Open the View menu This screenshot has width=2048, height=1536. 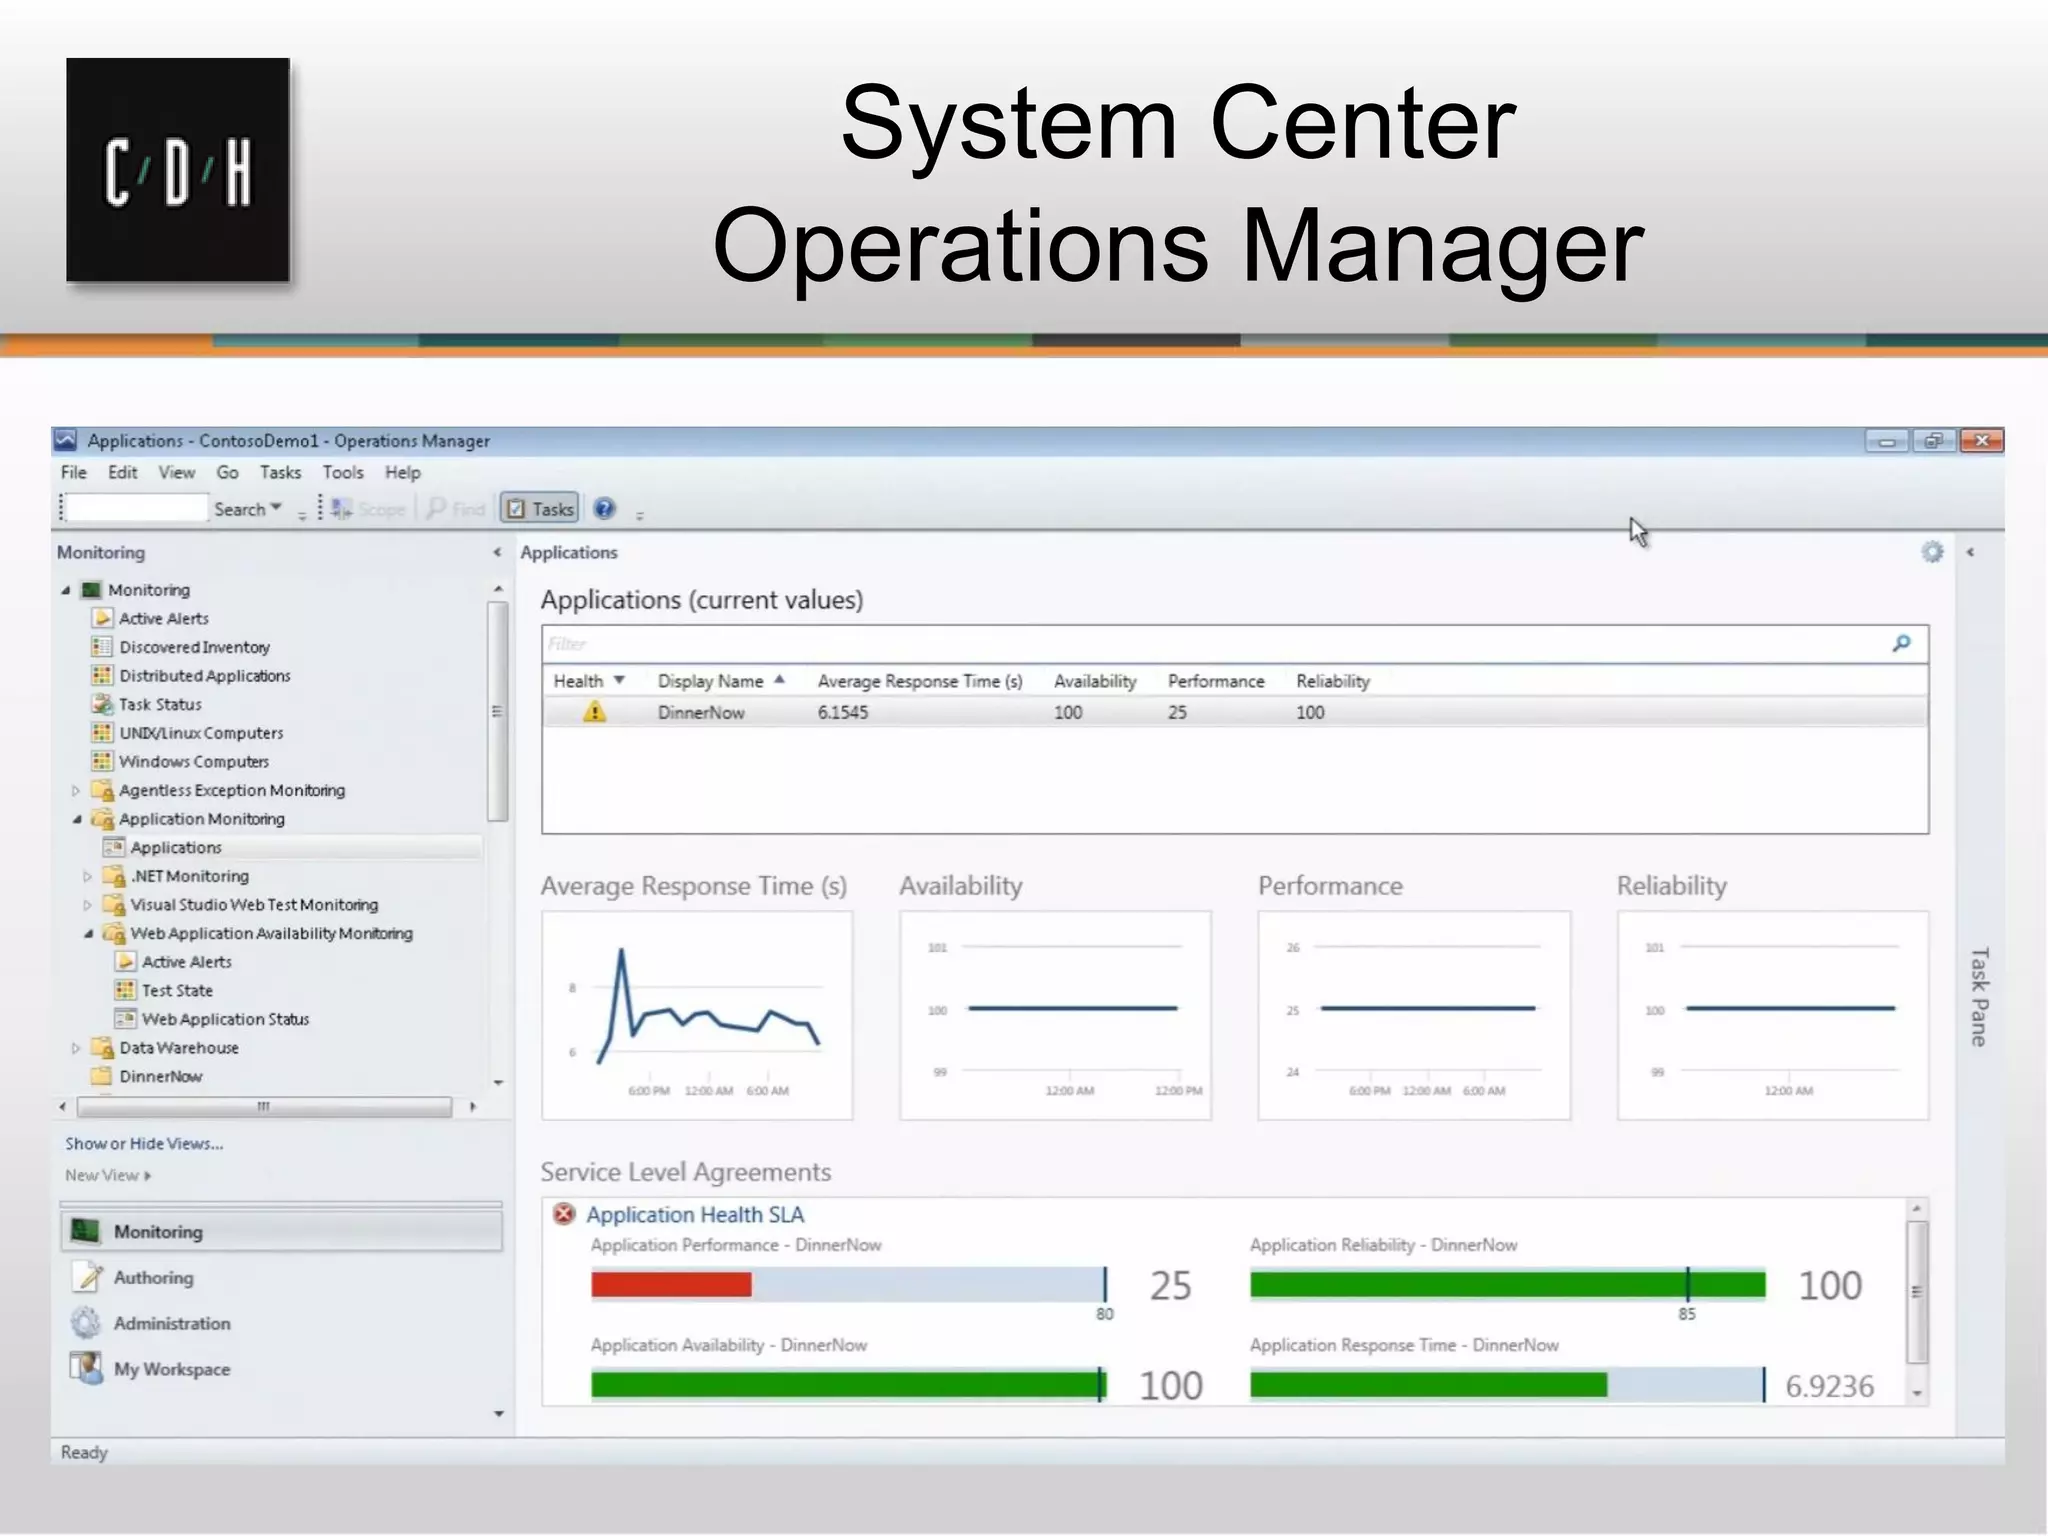(177, 472)
